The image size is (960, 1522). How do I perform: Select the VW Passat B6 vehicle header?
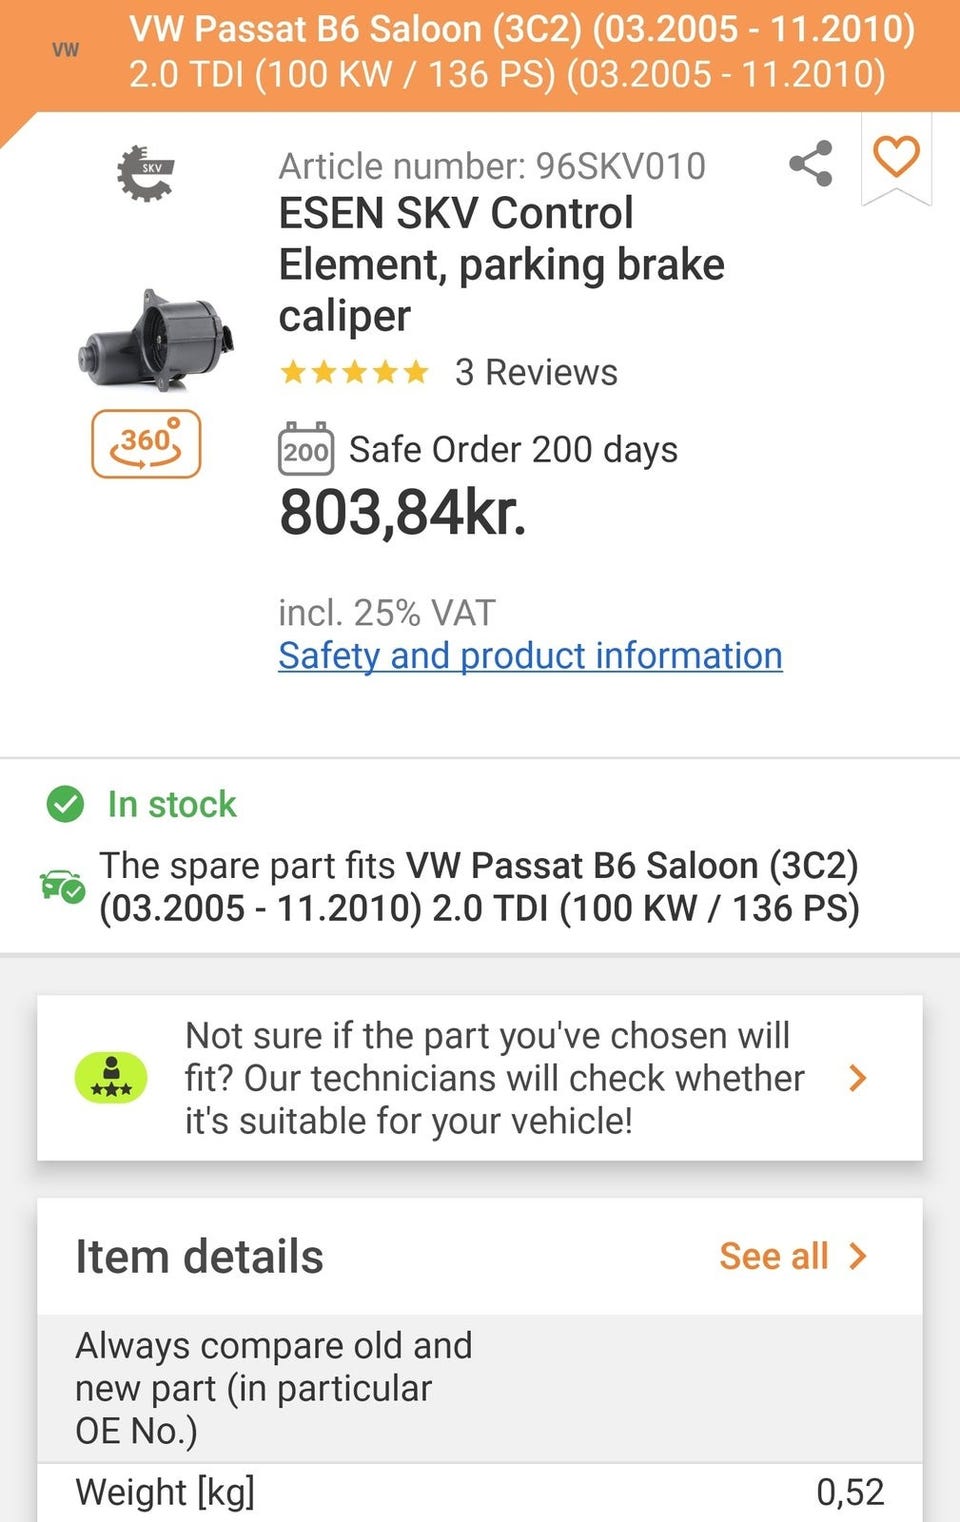coord(521,51)
